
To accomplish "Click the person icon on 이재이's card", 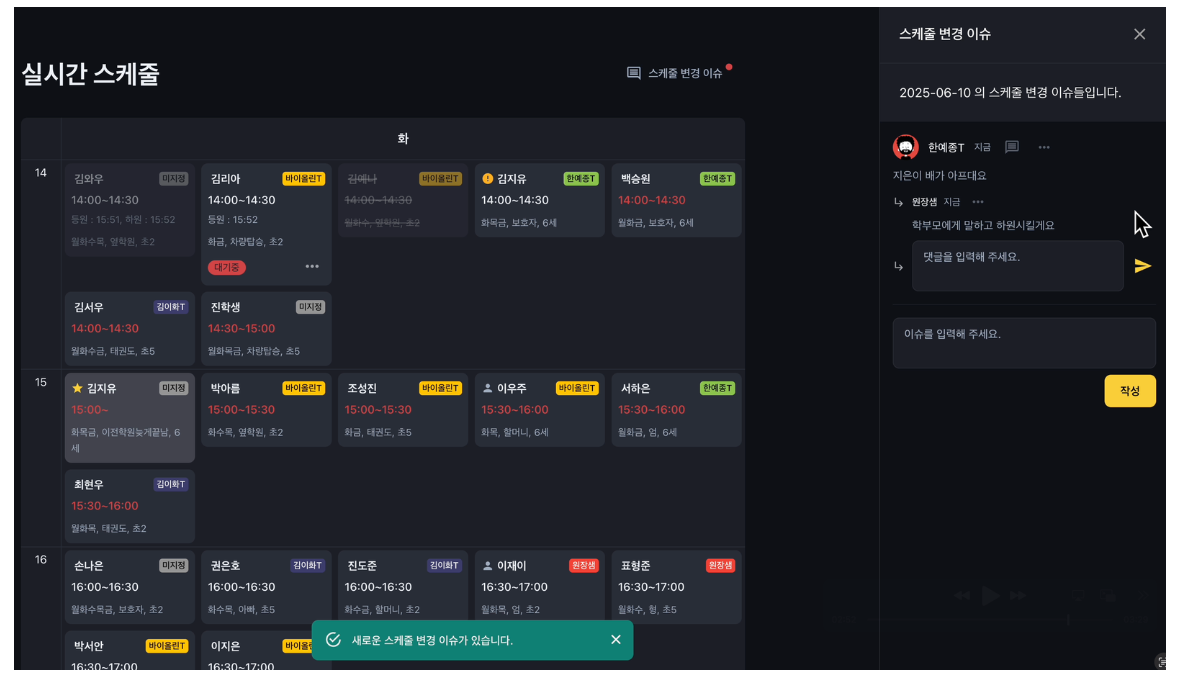I will (x=487, y=566).
